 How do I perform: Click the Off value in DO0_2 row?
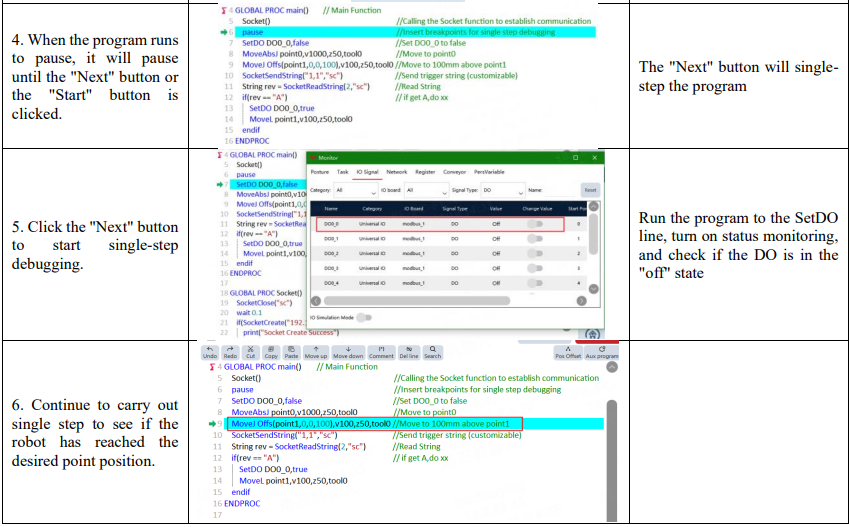(496, 254)
